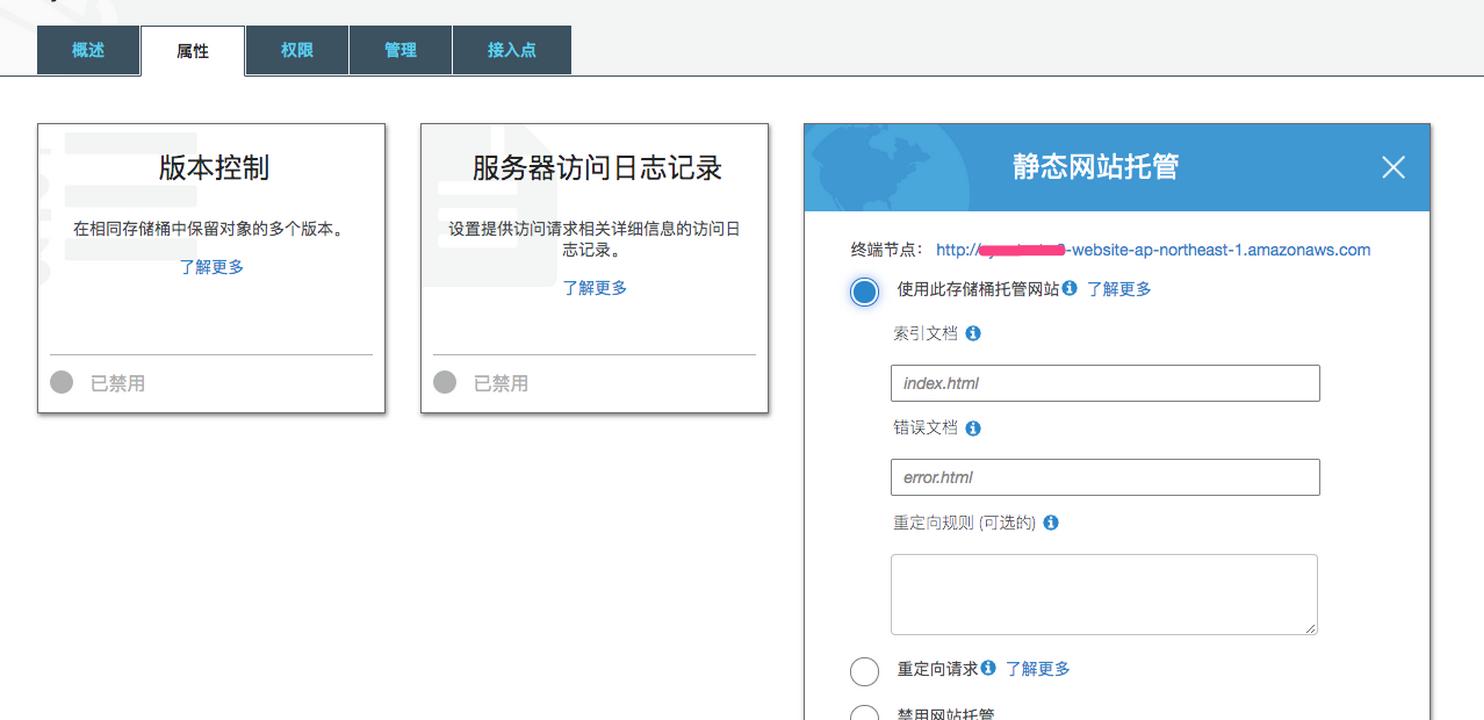Select 使用此存储桶托管网站 radio button
The image size is (1484, 720).
(864, 291)
